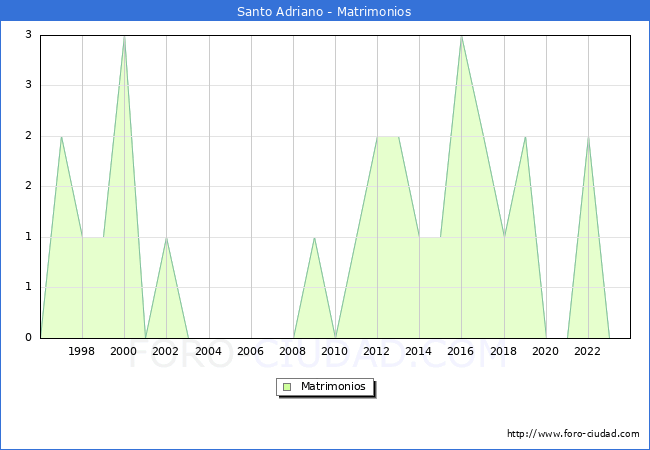Click the 2016 x-axis year label

pos(461,351)
